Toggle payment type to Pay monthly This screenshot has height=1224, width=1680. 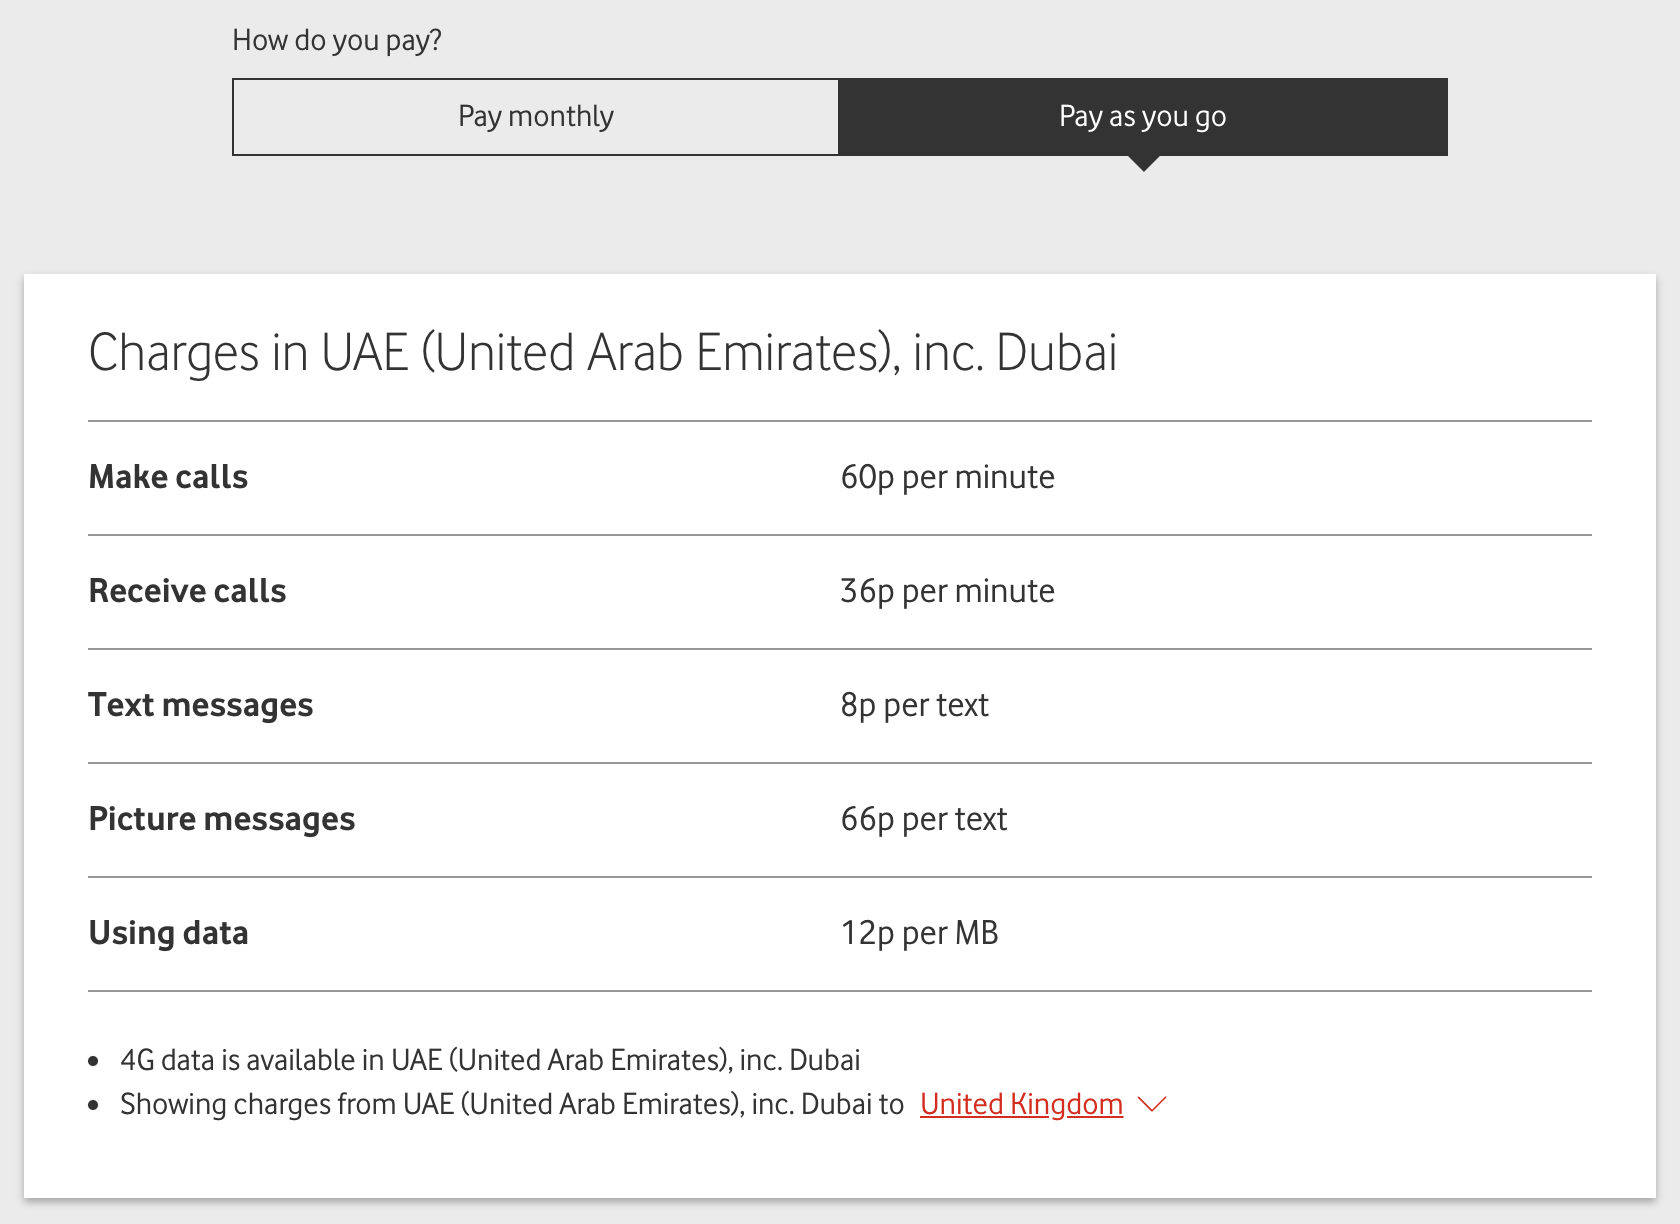click(535, 116)
